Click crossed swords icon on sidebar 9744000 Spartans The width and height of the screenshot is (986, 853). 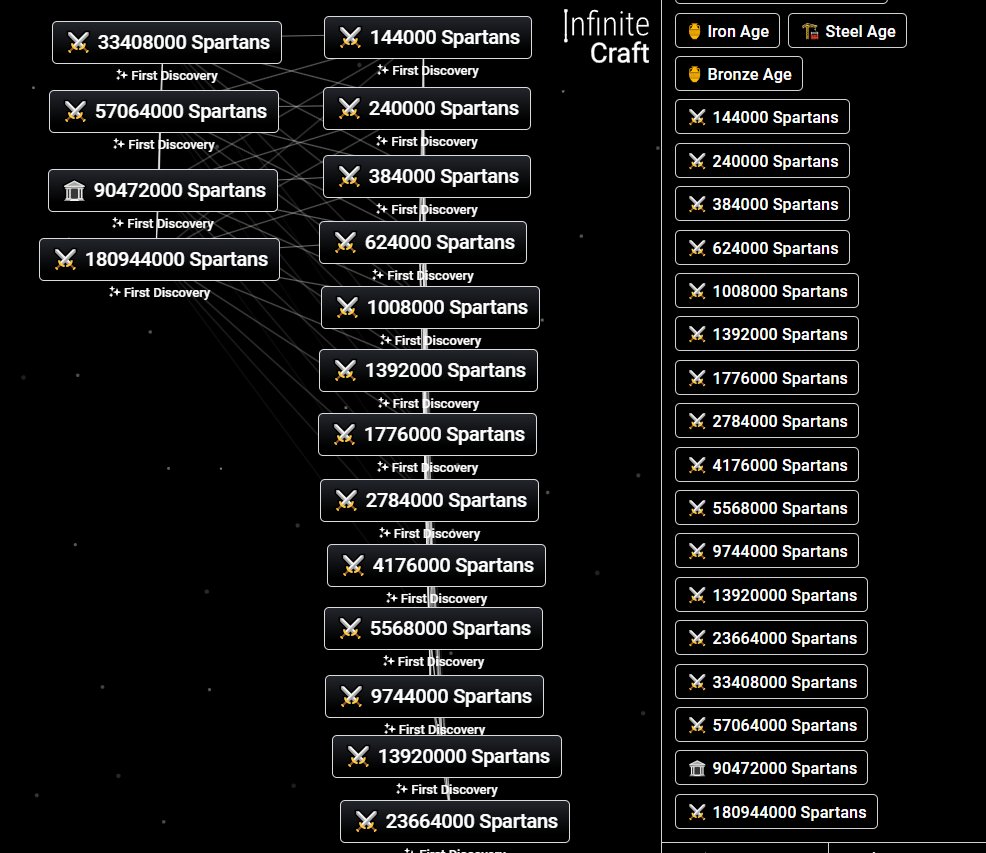(697, 551)
